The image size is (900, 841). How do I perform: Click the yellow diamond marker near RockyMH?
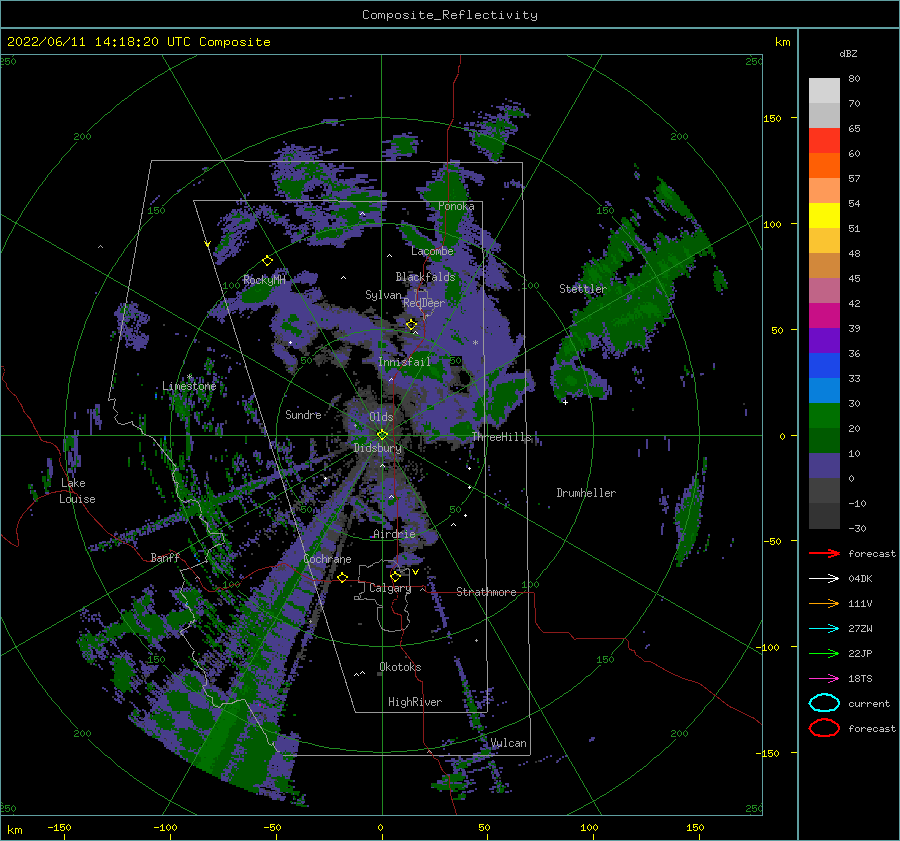[x=267, y=261]
